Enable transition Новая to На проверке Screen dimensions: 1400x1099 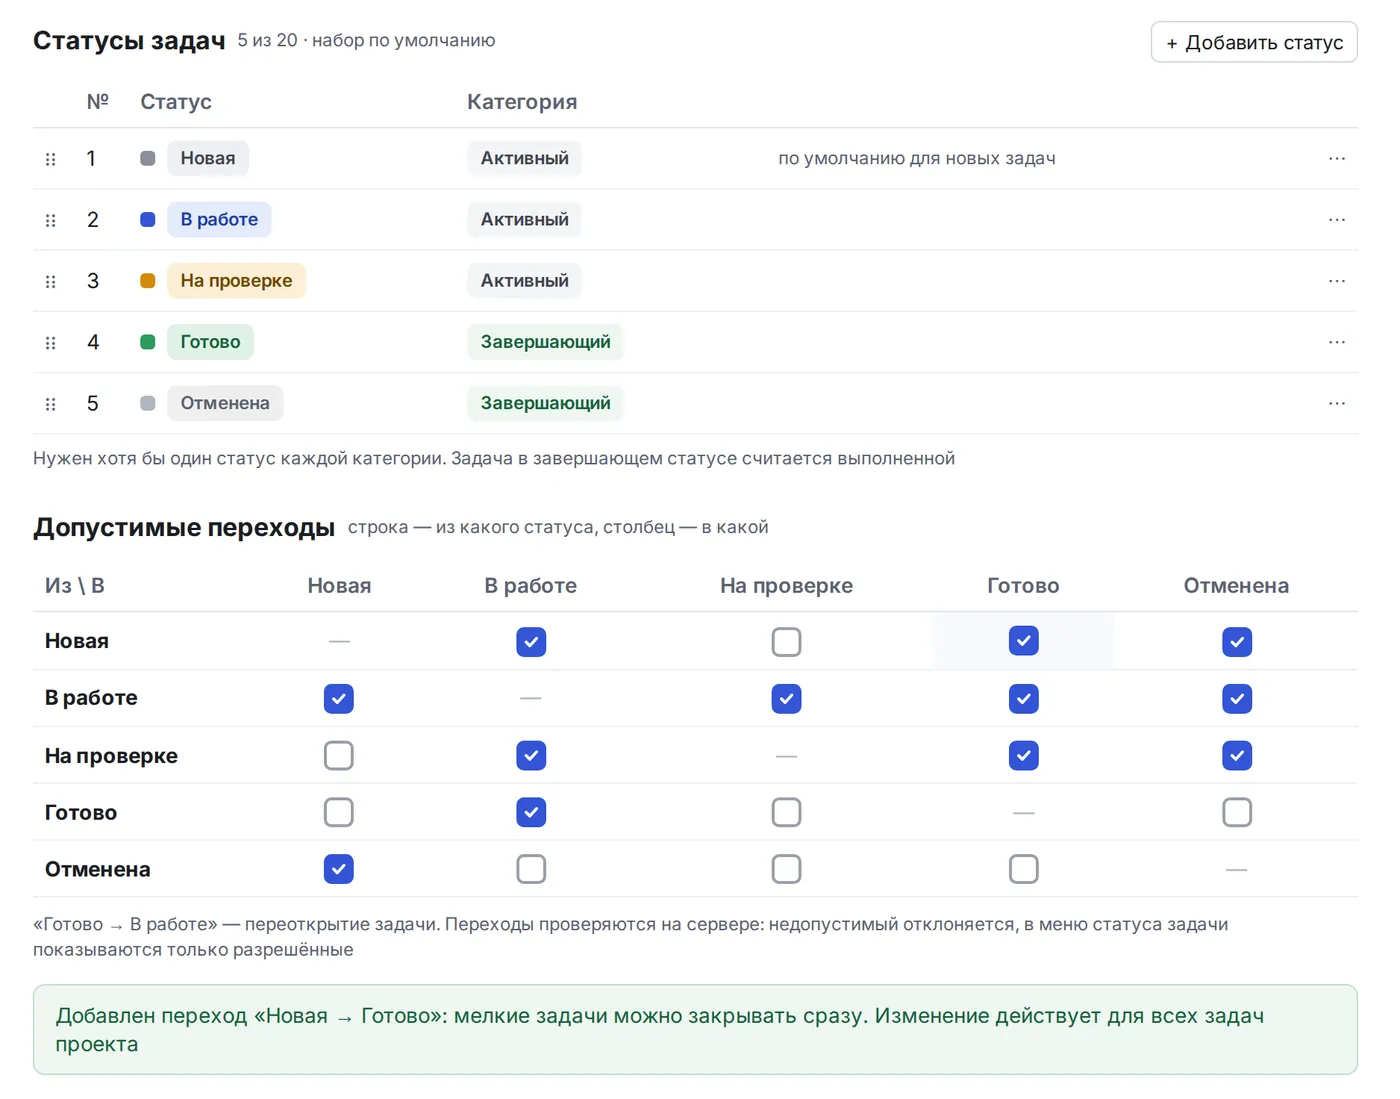[x=787, y=642]
